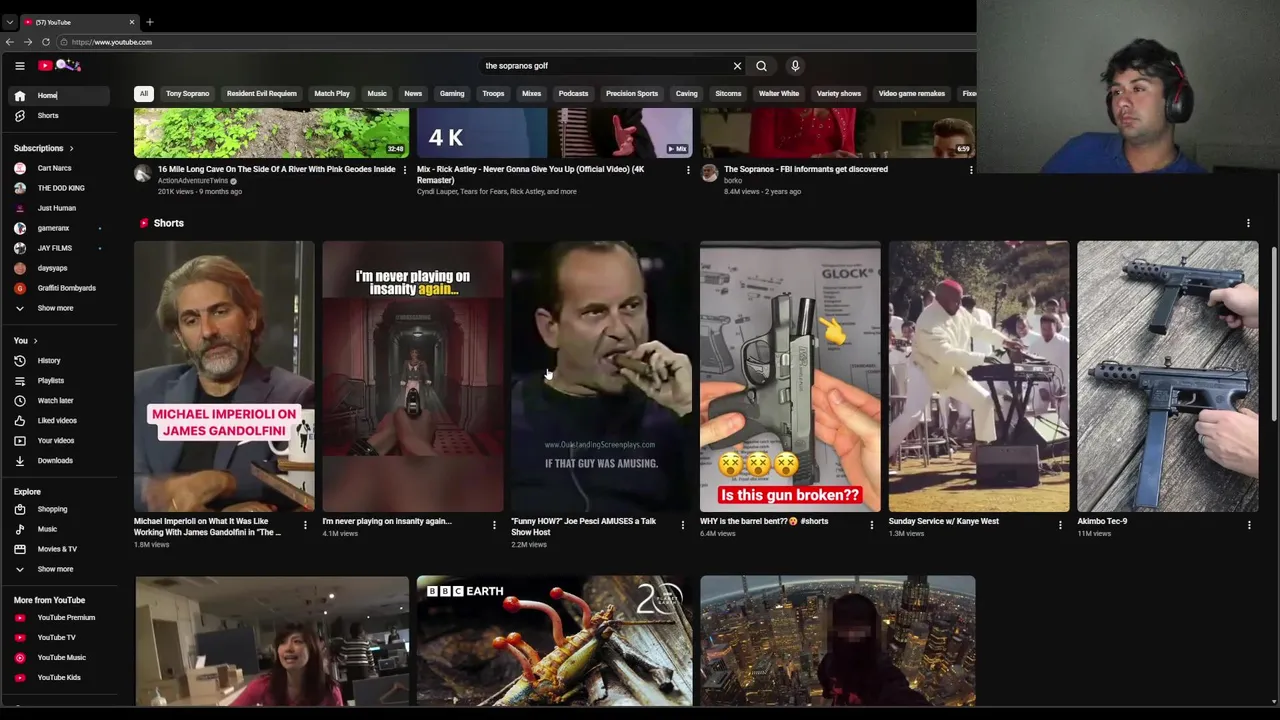Close the YouTube browser tab
The height and width of the screenshot is (720, 1280).
coord(131,22)
